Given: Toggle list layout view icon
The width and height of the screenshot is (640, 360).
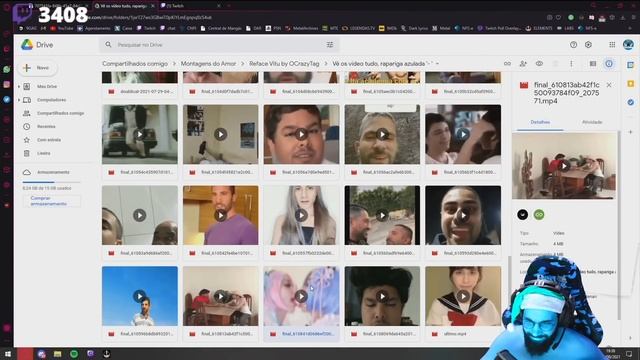Looking at the screenshot, I should coord(593,64).
